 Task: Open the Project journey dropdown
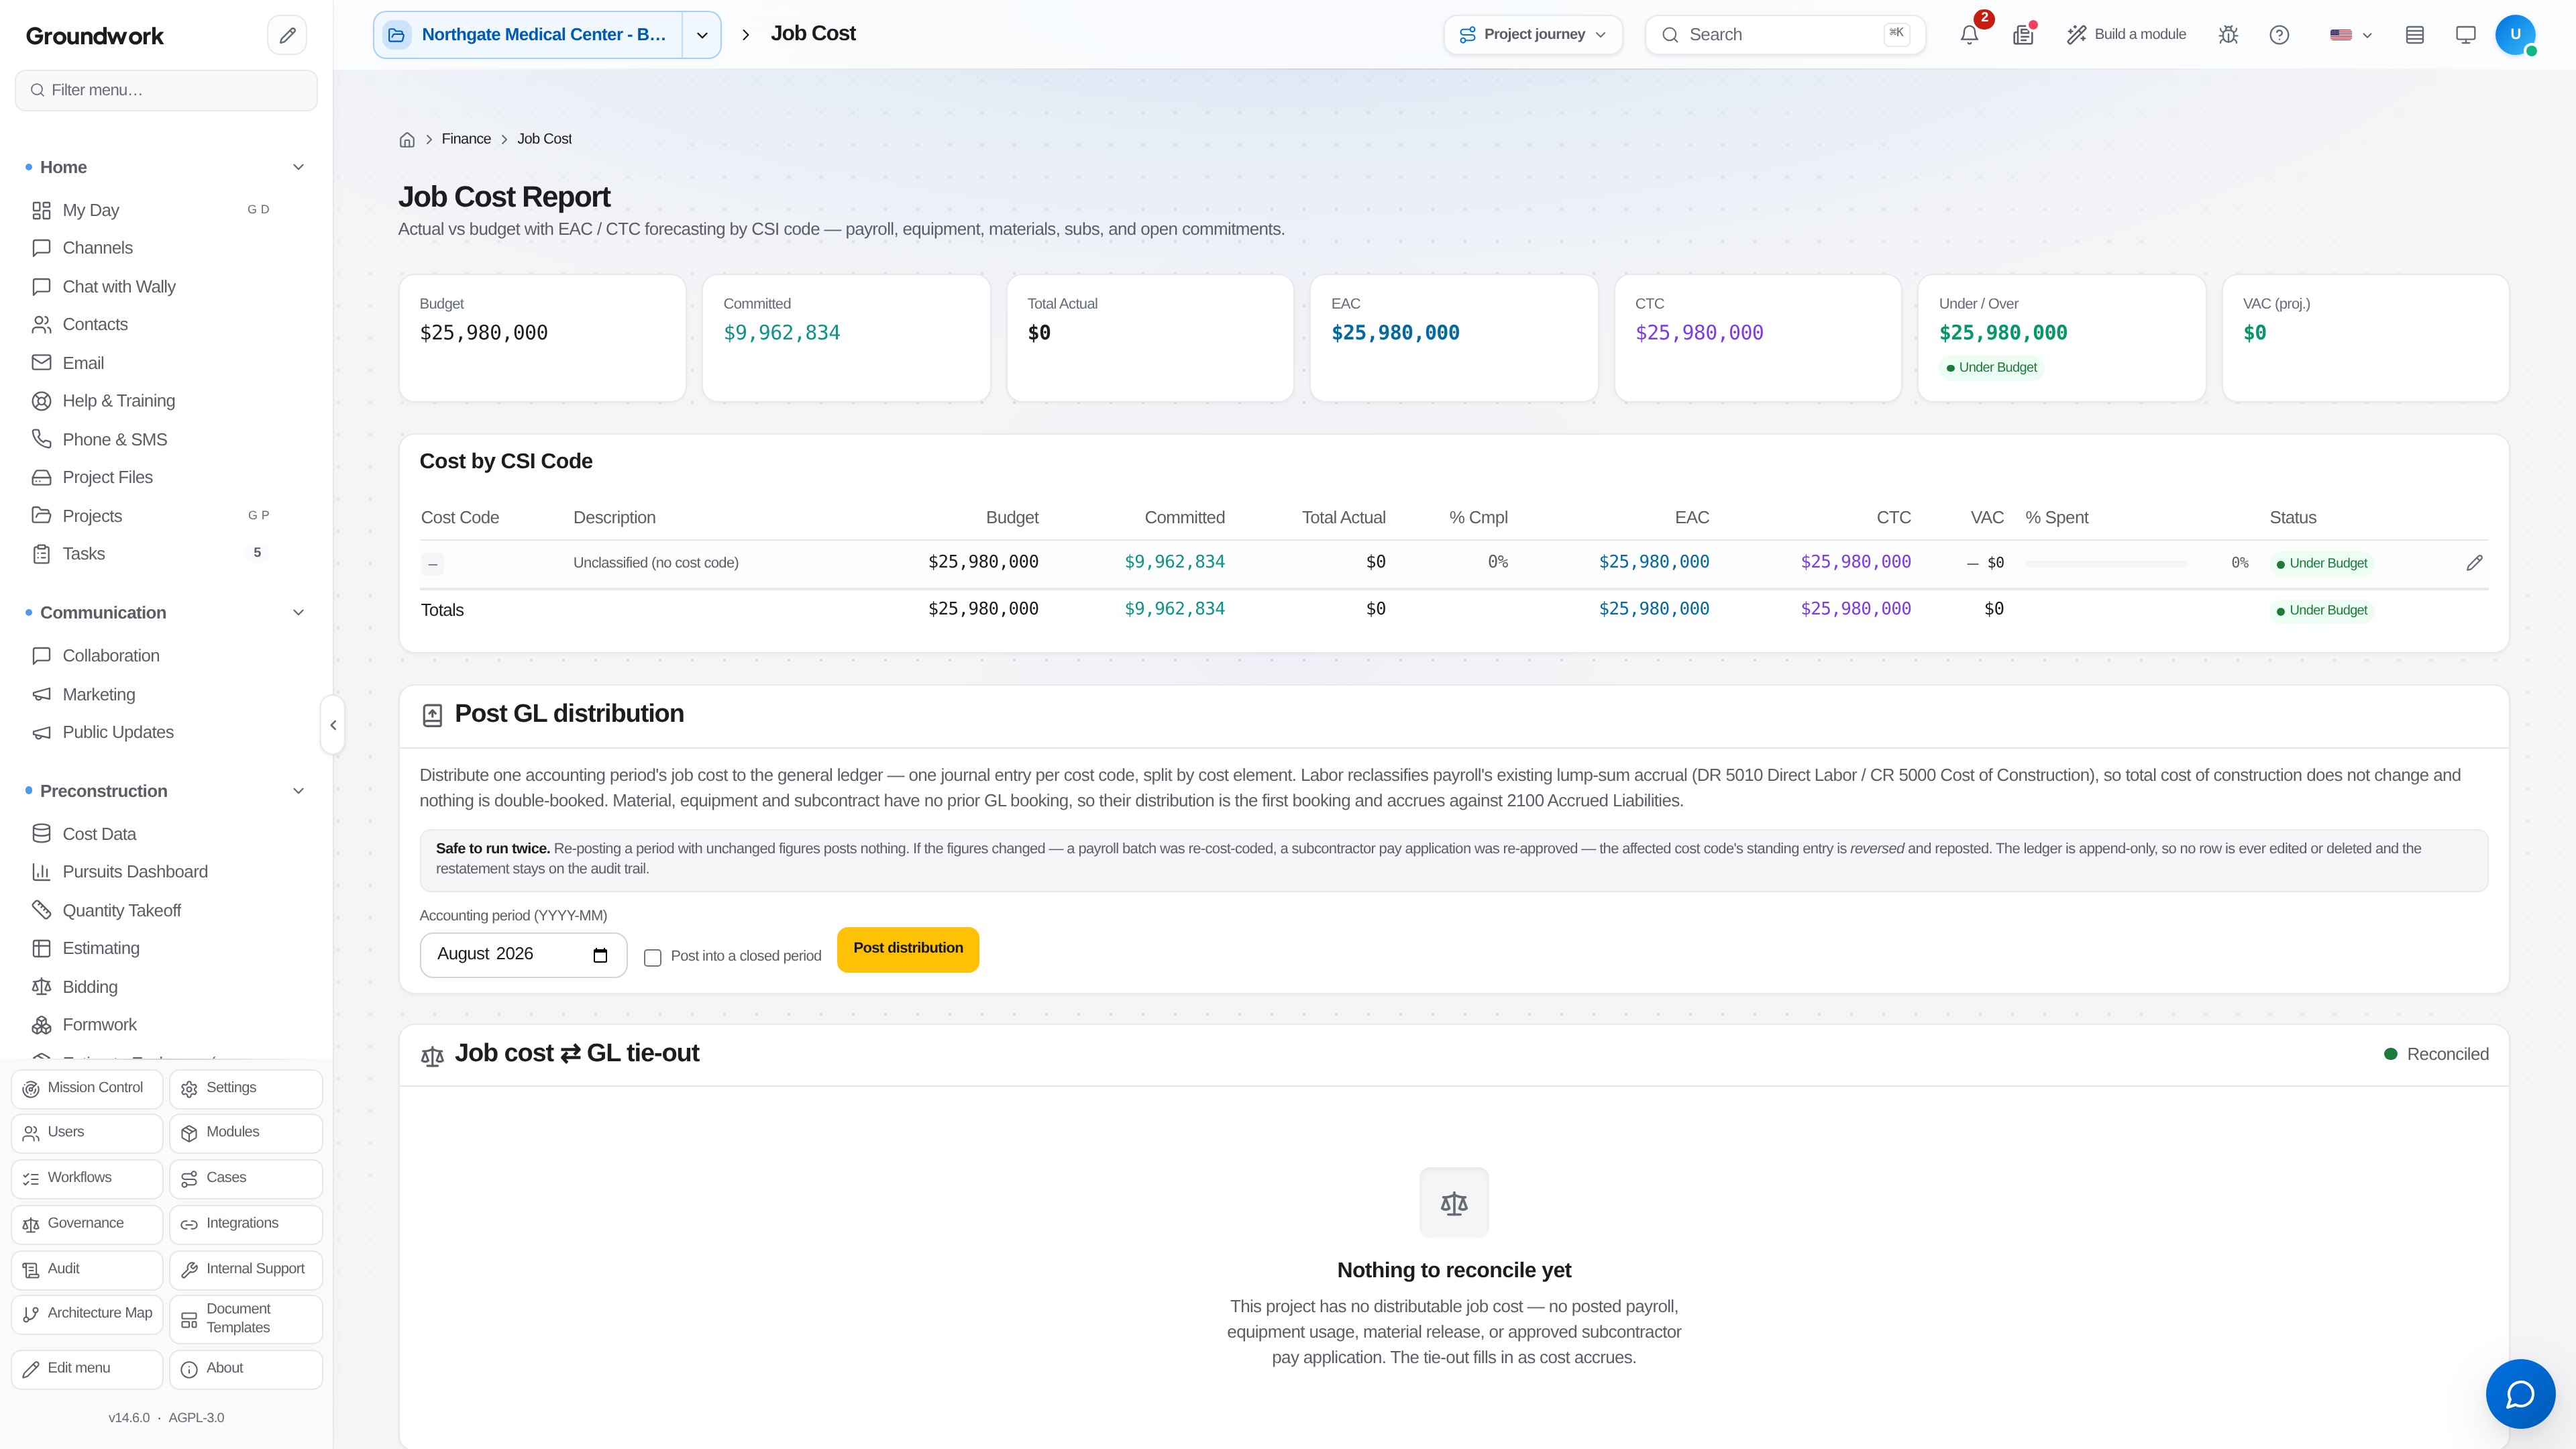[1533, 35]
